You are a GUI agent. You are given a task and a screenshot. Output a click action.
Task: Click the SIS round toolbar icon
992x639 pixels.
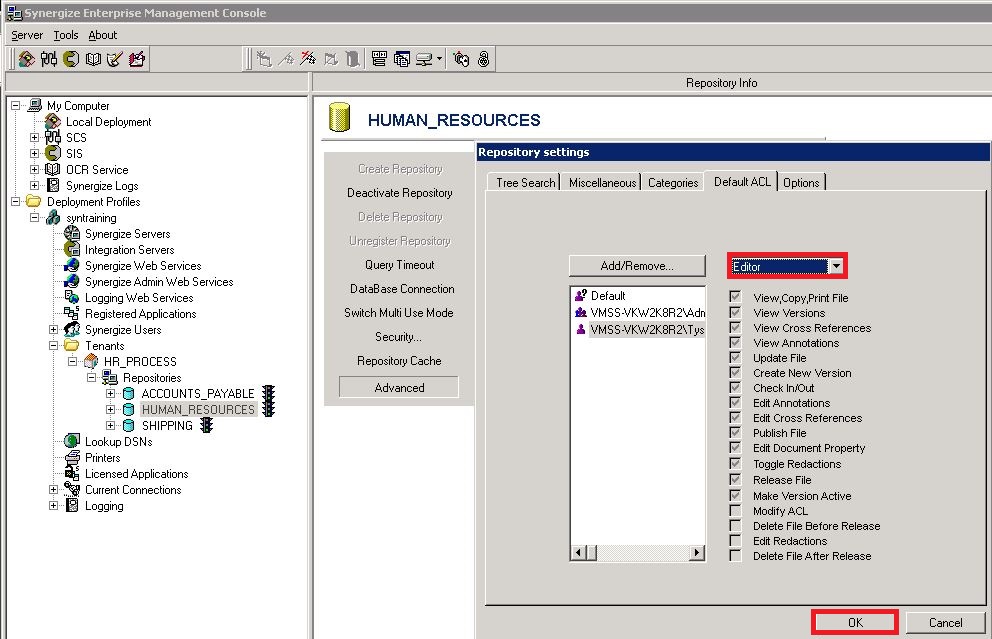coord(71,59)
